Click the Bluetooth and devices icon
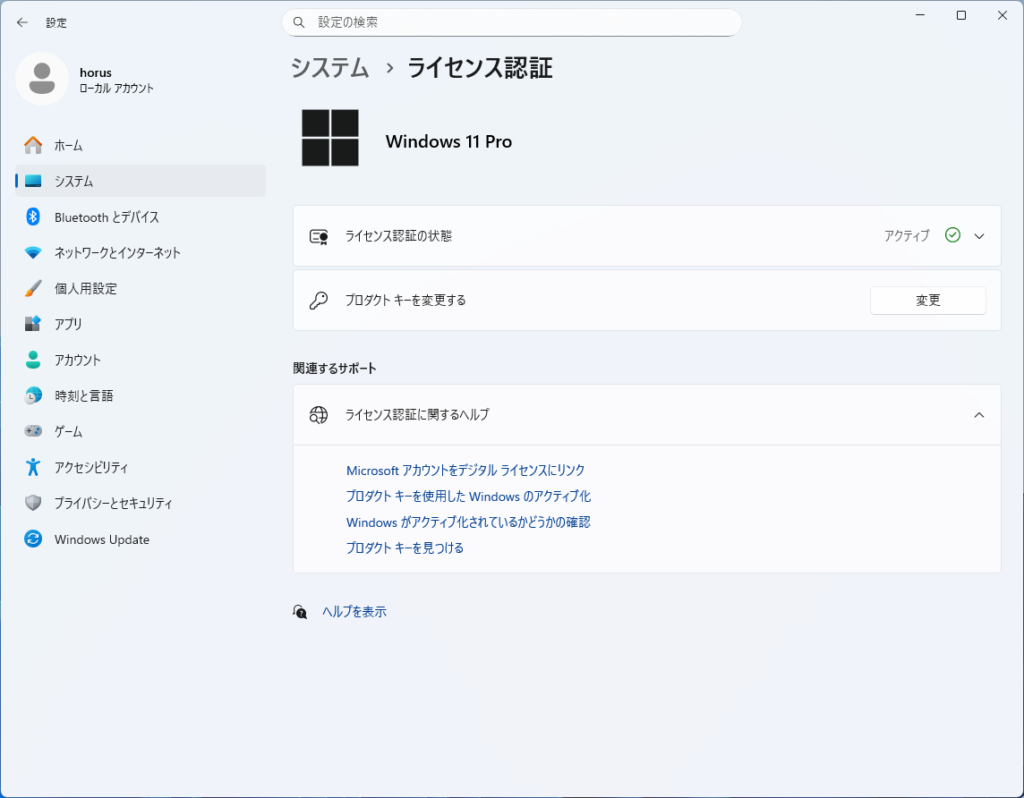This screenshot has width=1024, height=798. click(33, 217)
